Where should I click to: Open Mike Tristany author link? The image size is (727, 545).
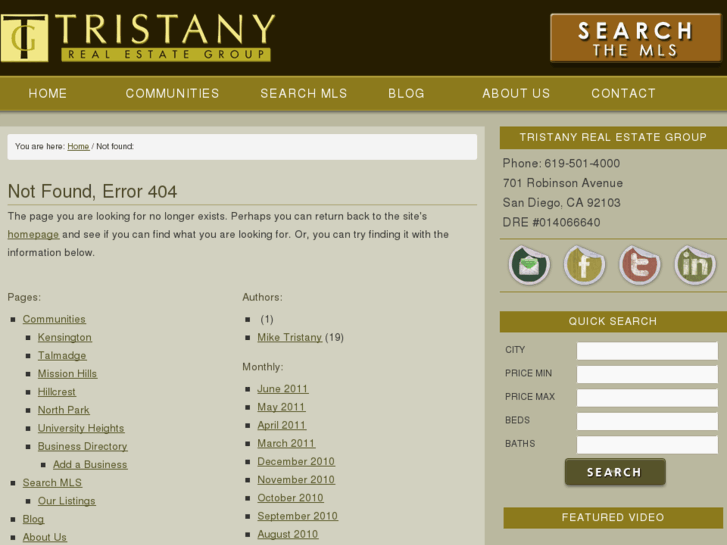(290, 337)
